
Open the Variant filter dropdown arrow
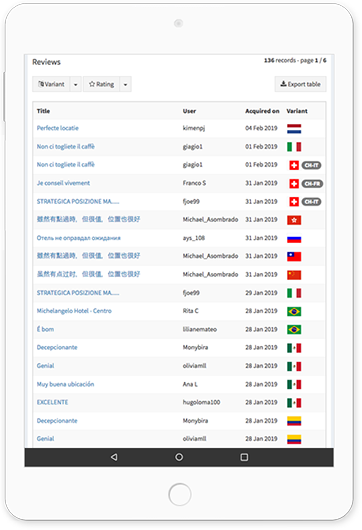(76, 85)
